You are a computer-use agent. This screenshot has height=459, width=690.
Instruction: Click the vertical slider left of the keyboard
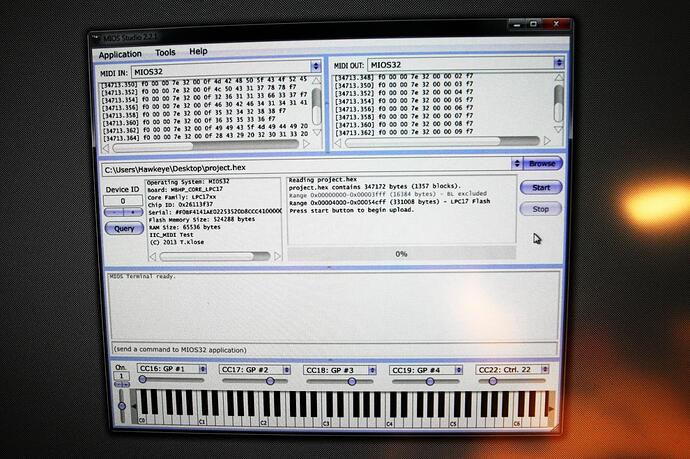pos(122,404)
